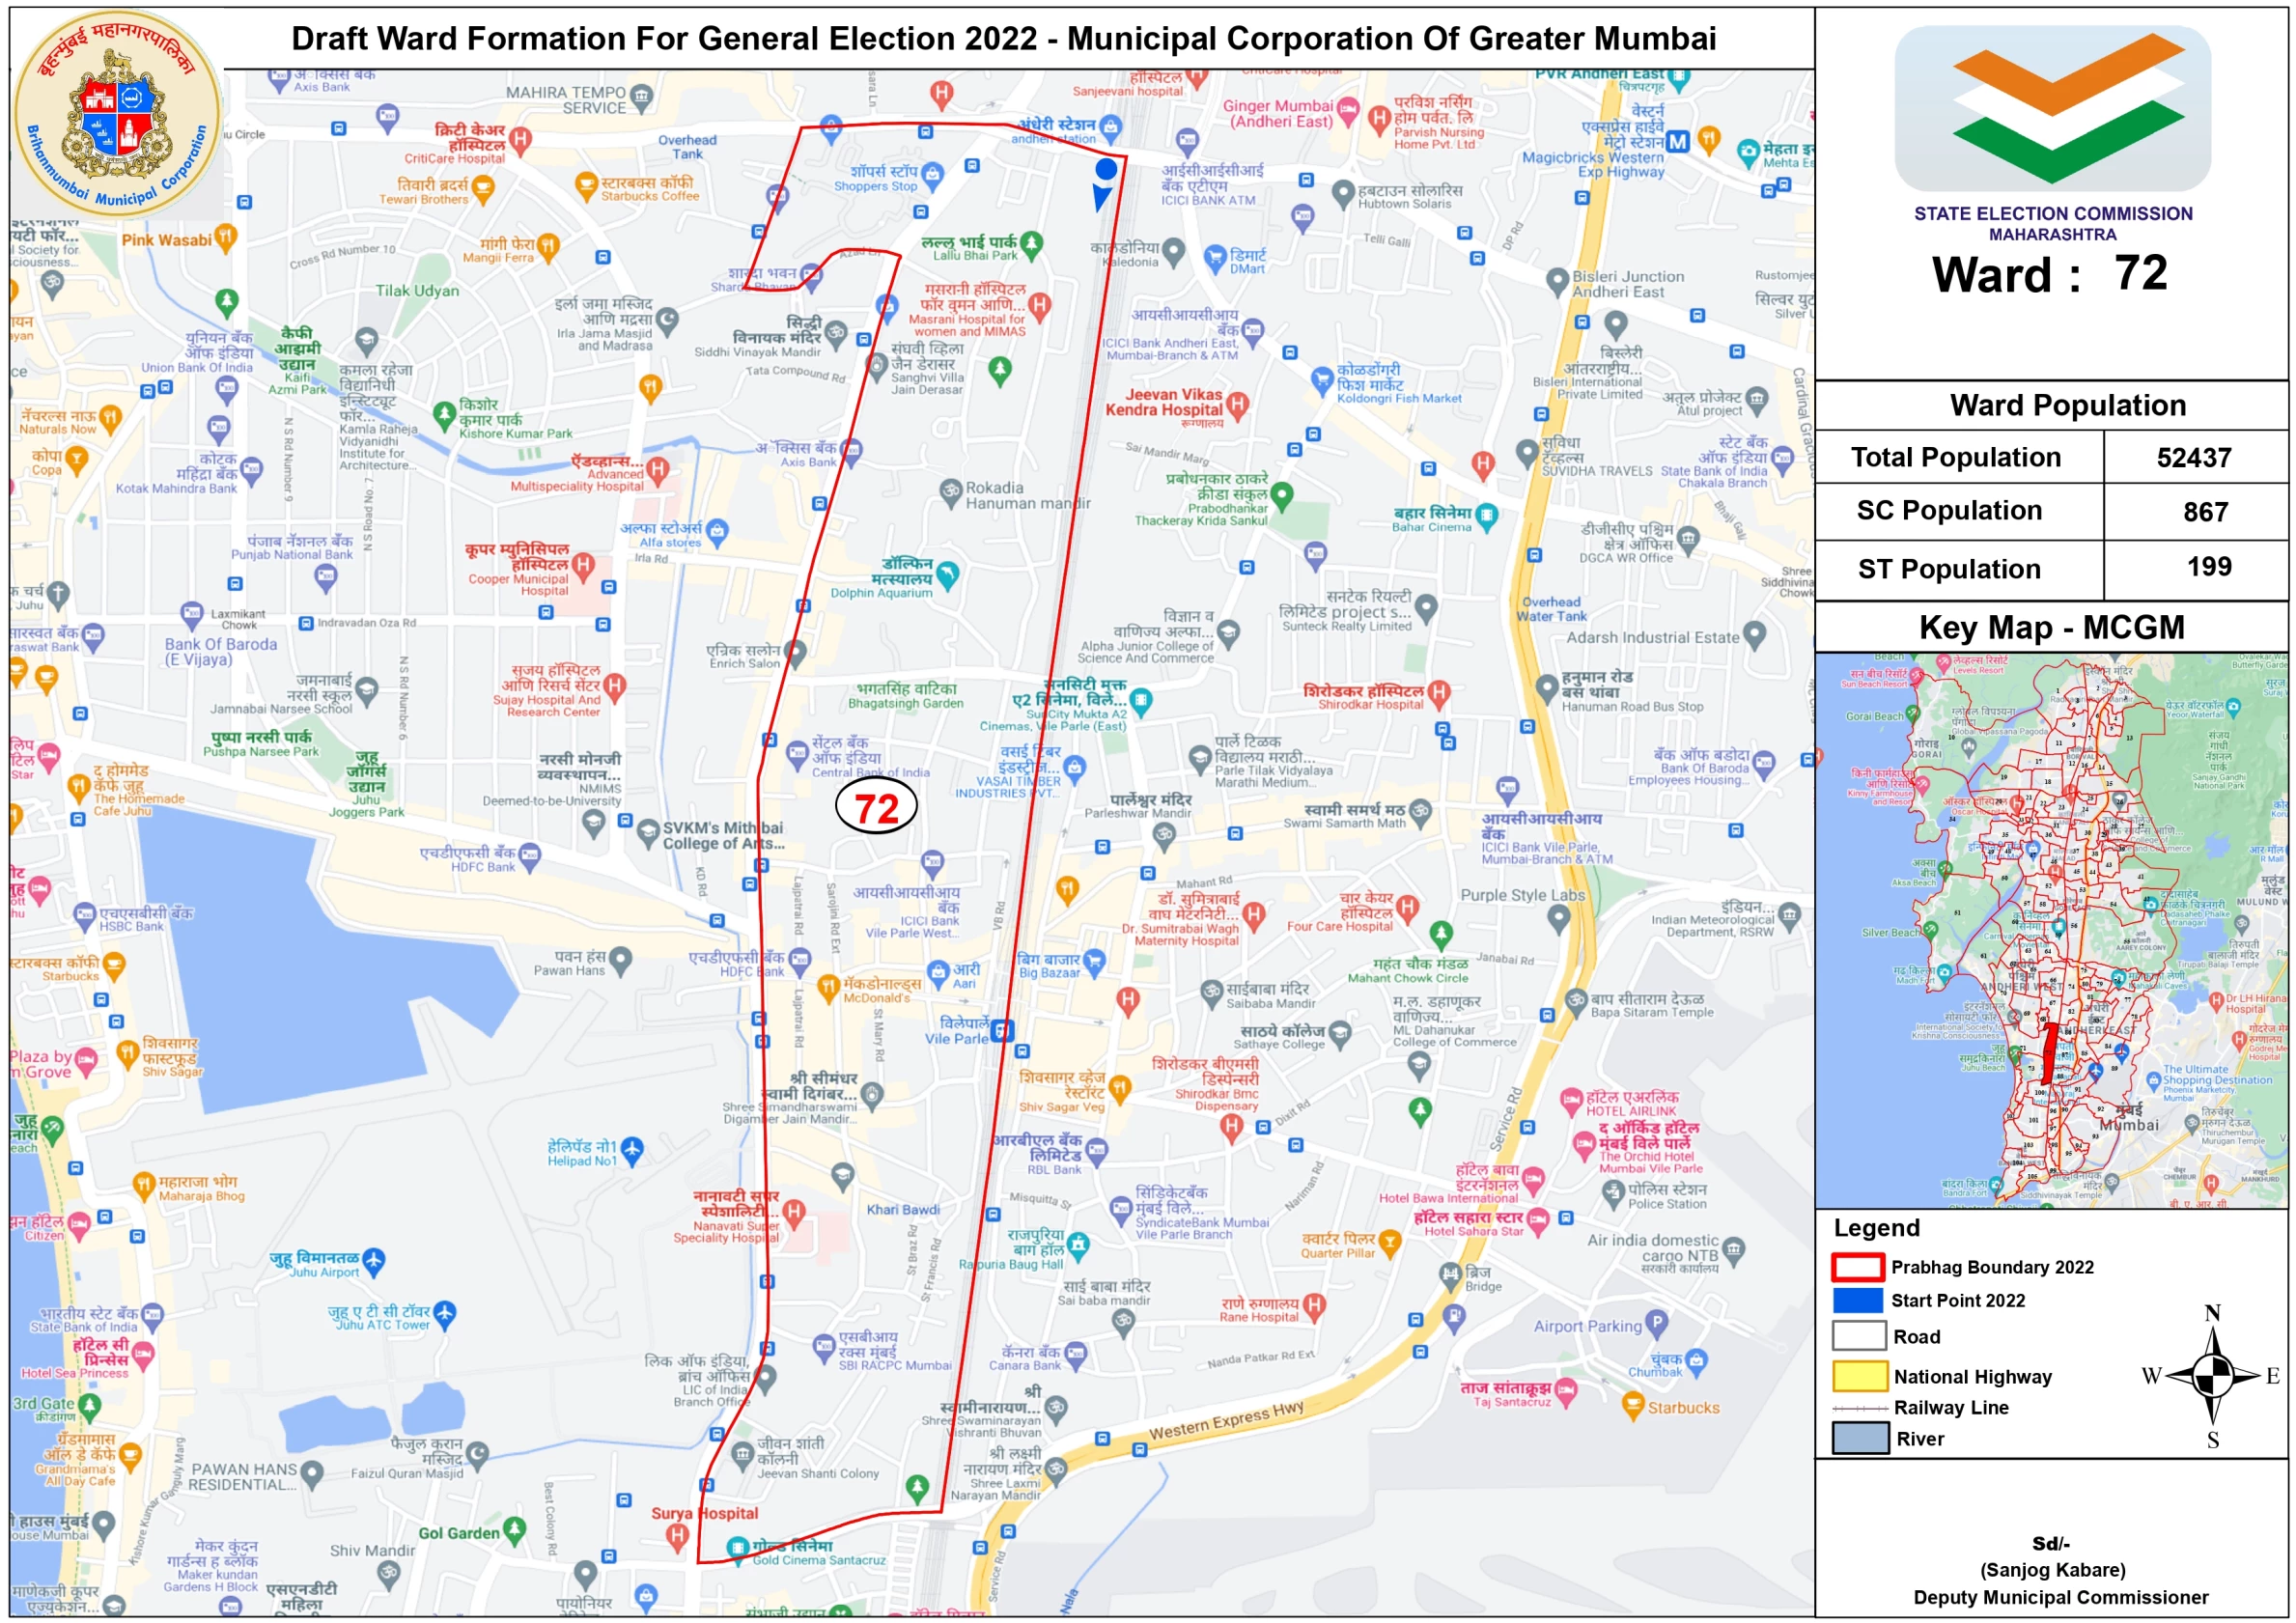Click the McDonald's restaurant marker
The image size is (2296, 1623).
pos(828,988)
